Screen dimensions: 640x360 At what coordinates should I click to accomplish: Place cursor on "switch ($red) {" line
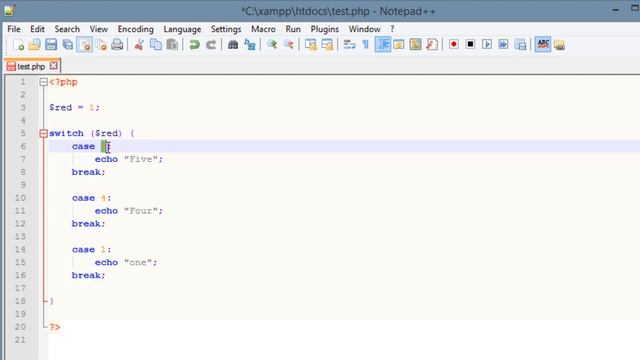(91, 133)
